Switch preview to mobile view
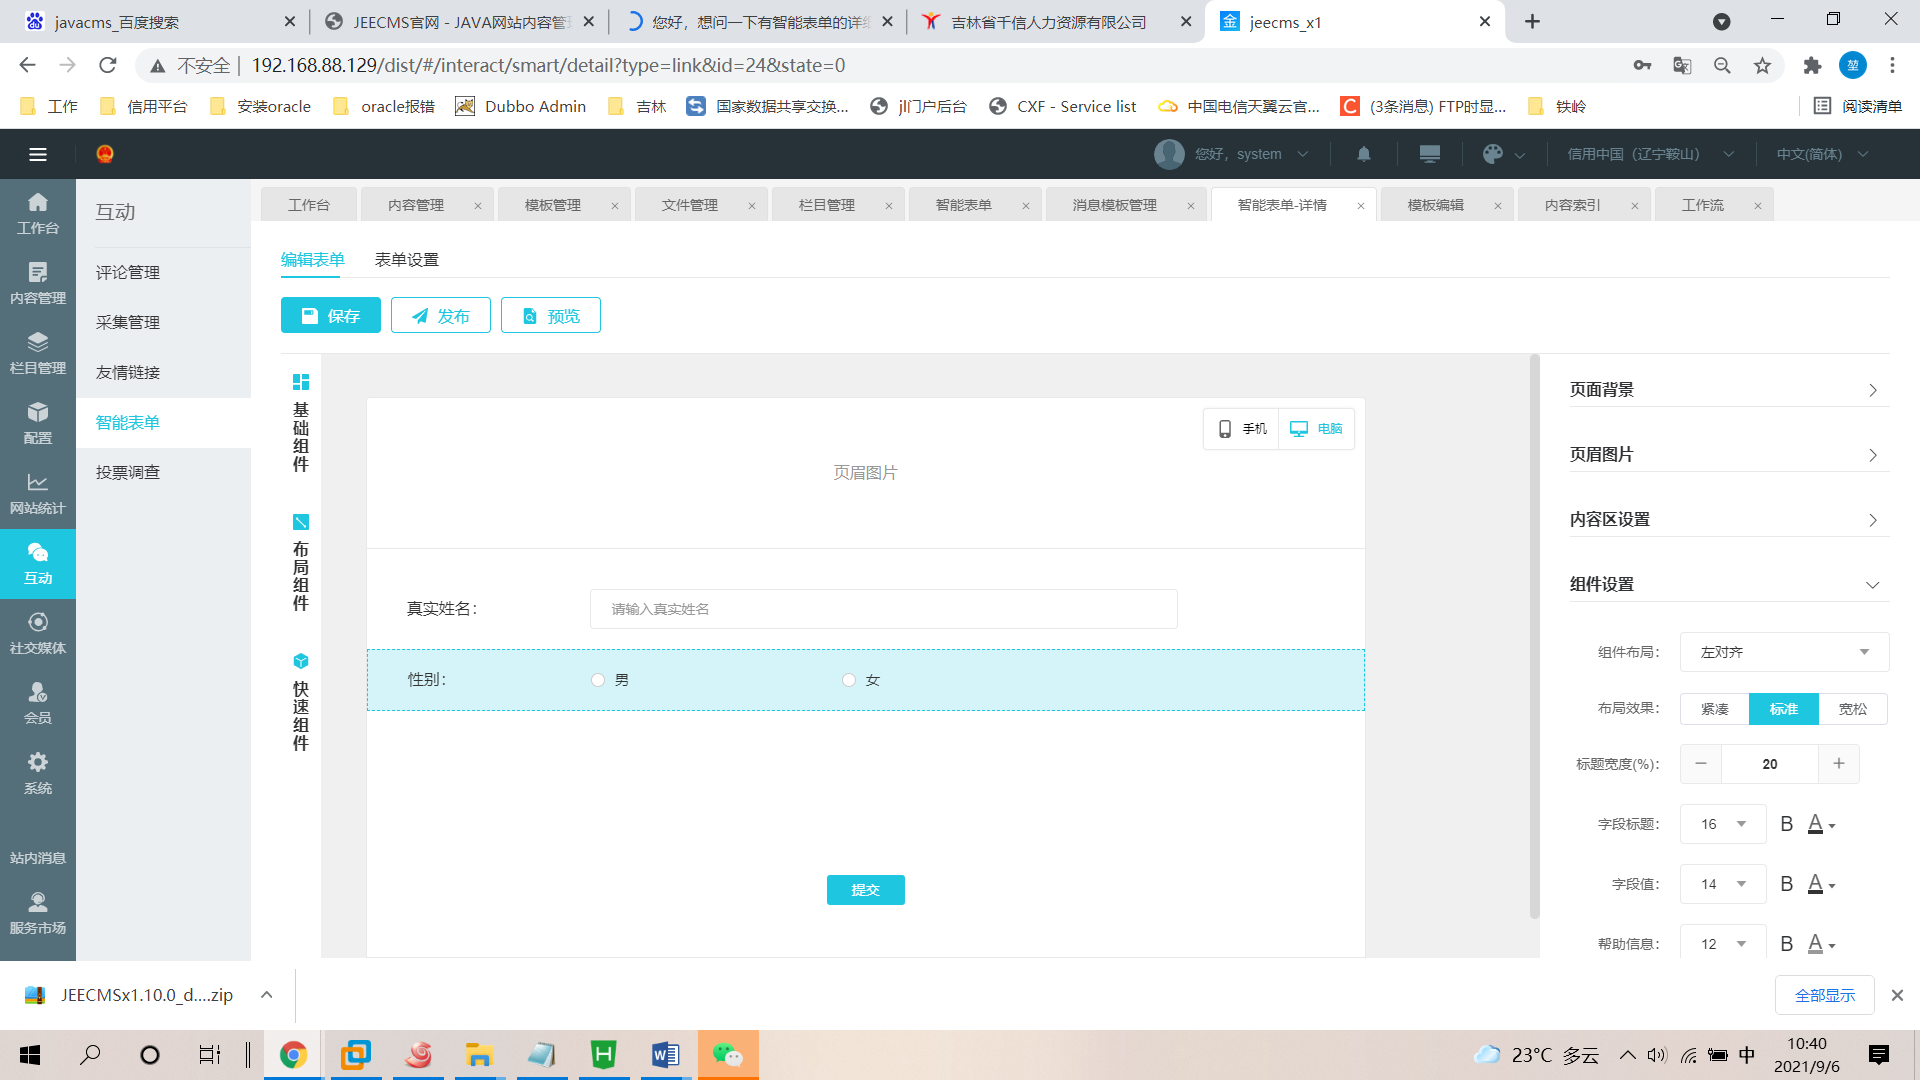 coord(1242,429)
